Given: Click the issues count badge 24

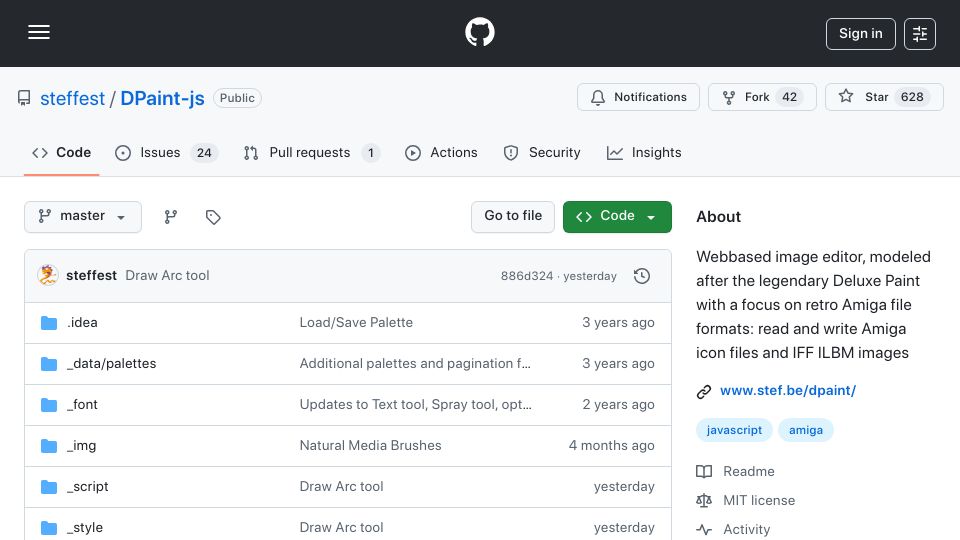Looking at the screenshot, I should coord(204,153).
